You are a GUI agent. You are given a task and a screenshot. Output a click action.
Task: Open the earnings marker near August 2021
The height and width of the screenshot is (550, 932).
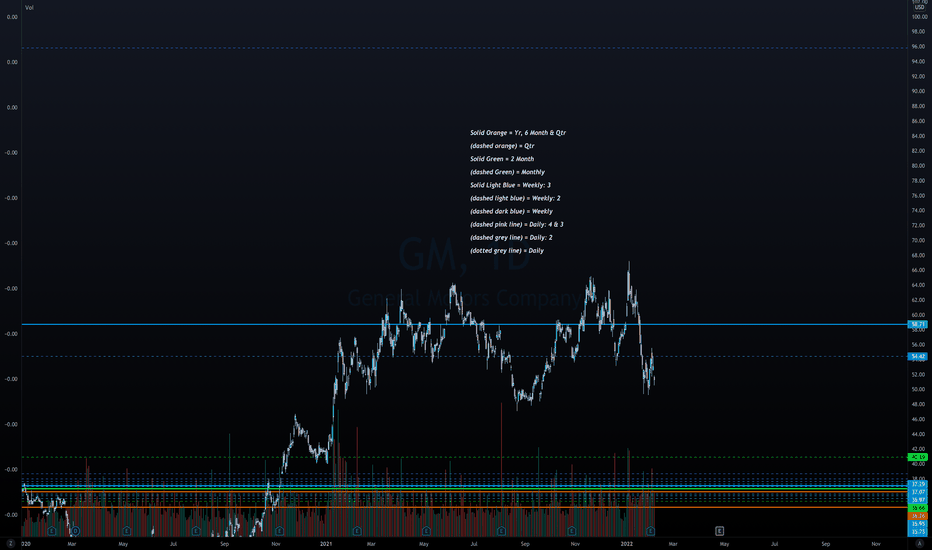point(501,530)
